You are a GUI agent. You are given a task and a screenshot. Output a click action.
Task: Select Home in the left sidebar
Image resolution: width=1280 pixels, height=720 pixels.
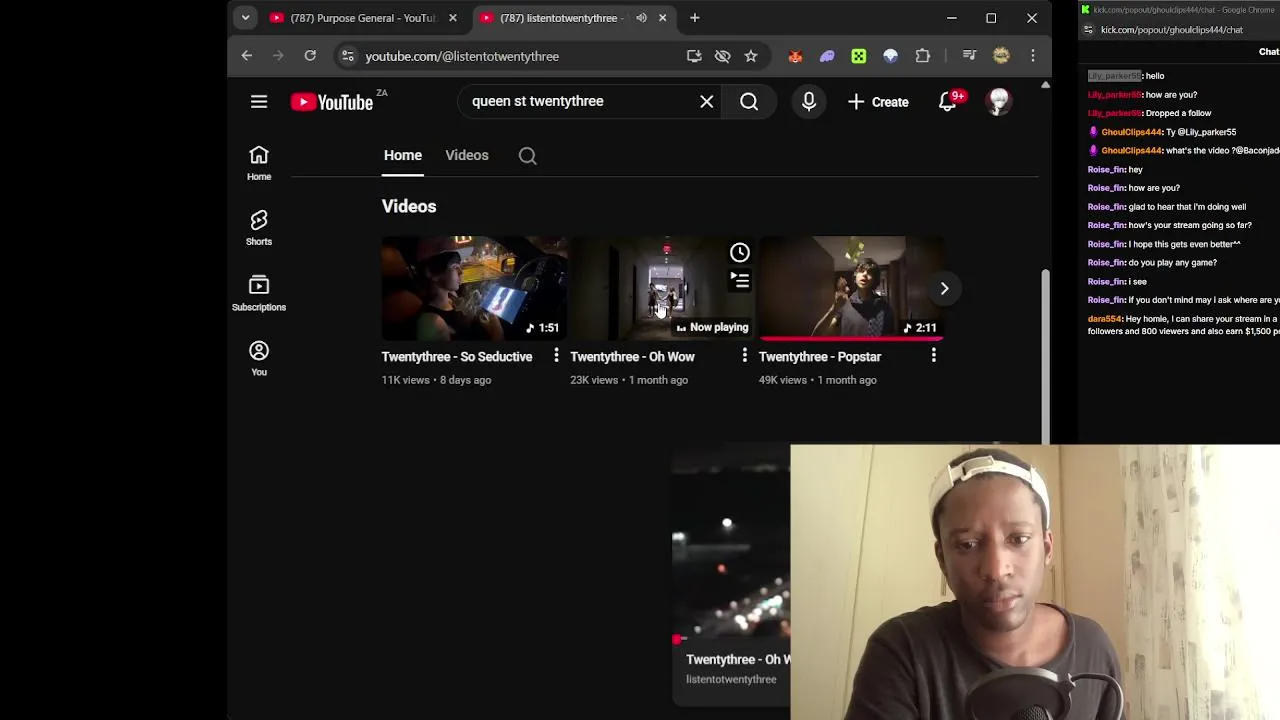[259, 163]
